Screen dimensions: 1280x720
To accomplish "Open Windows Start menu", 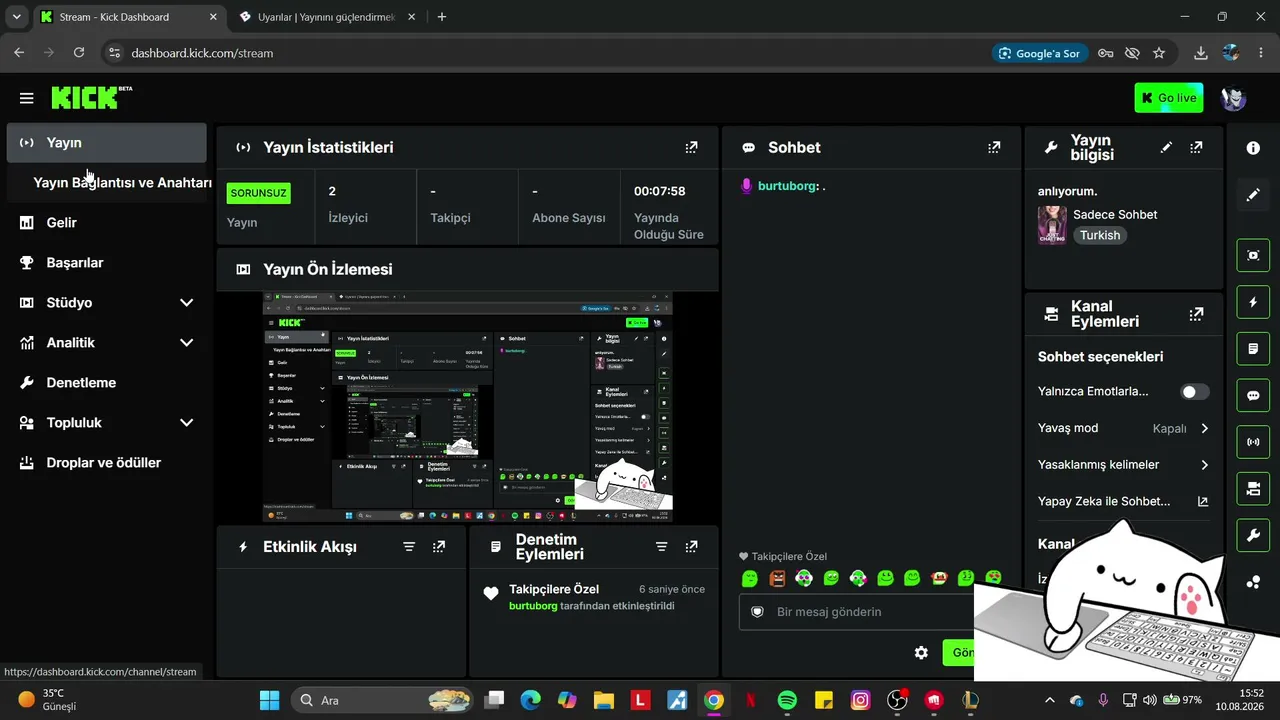I will 270,700.
